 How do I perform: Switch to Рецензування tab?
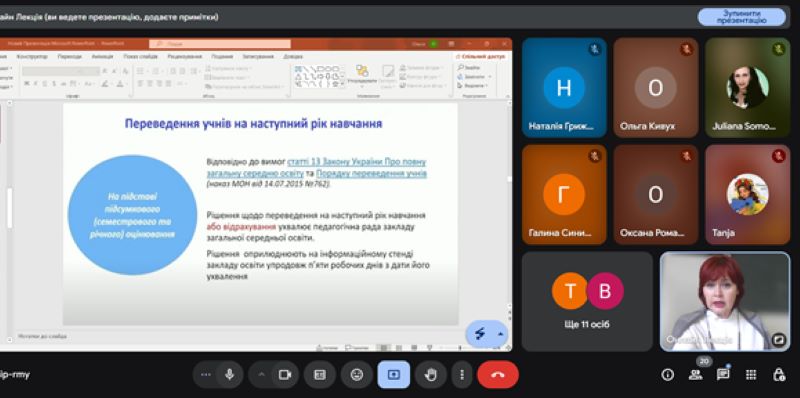184,57
